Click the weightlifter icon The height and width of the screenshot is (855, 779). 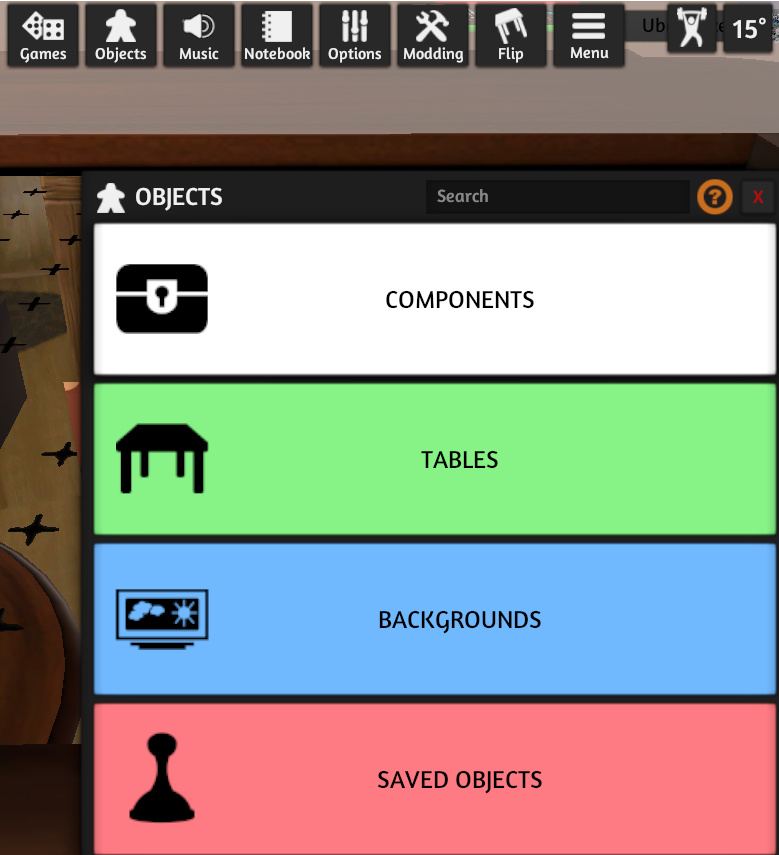click(x=692, y=28)
